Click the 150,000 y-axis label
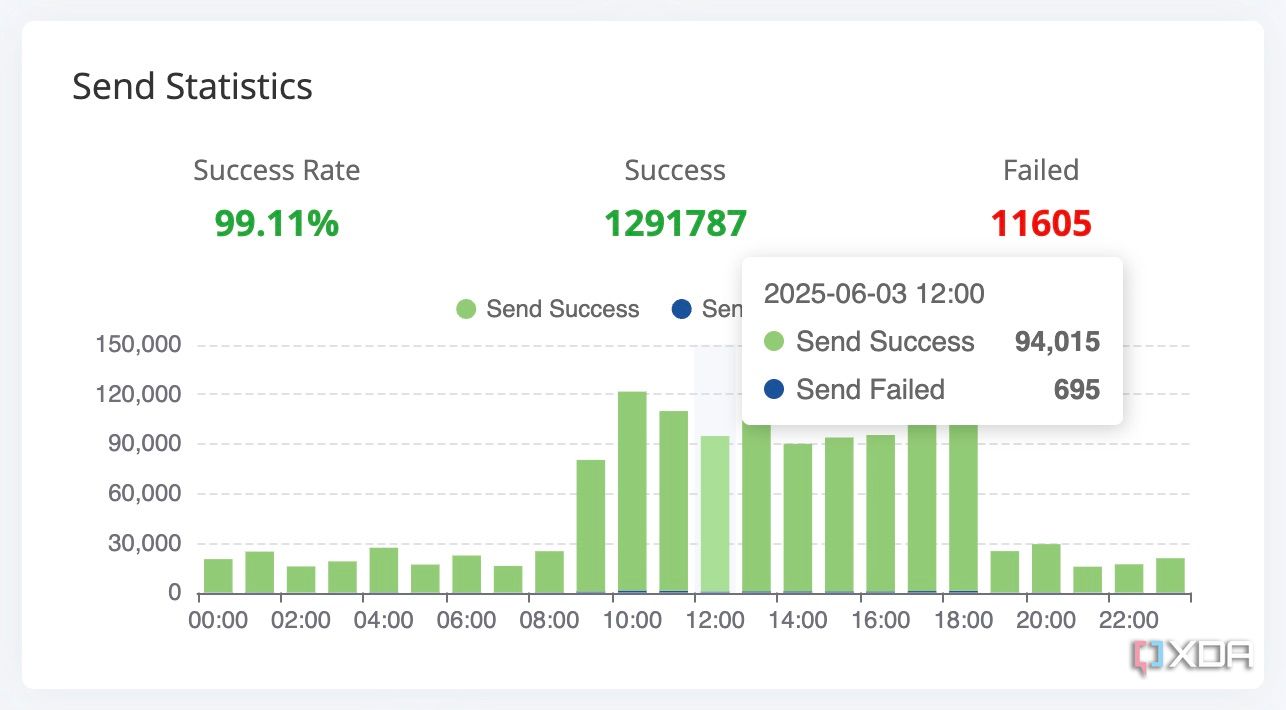 (139, 345)
